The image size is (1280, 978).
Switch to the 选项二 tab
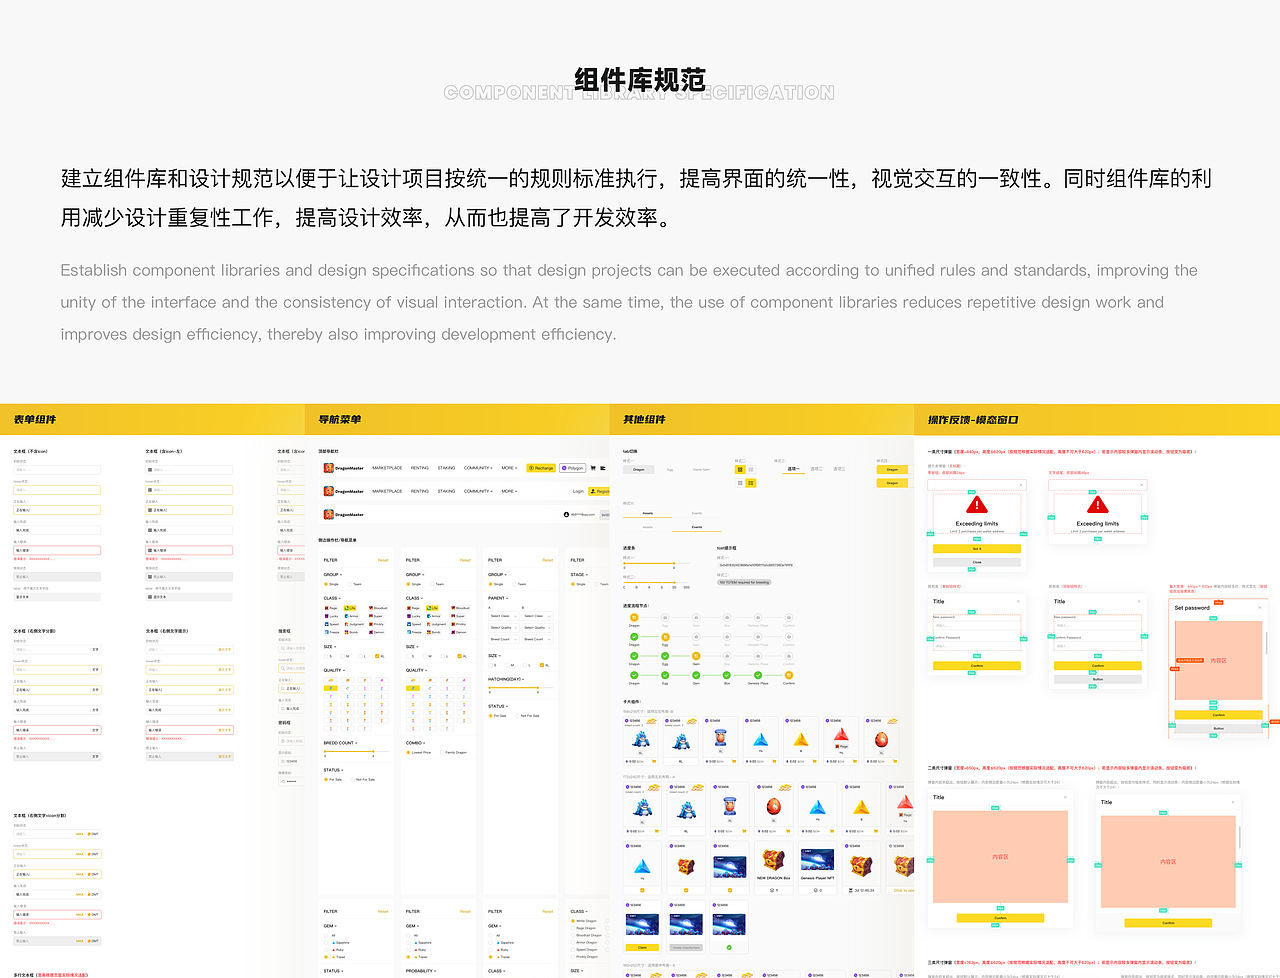(x=816, y=469)
